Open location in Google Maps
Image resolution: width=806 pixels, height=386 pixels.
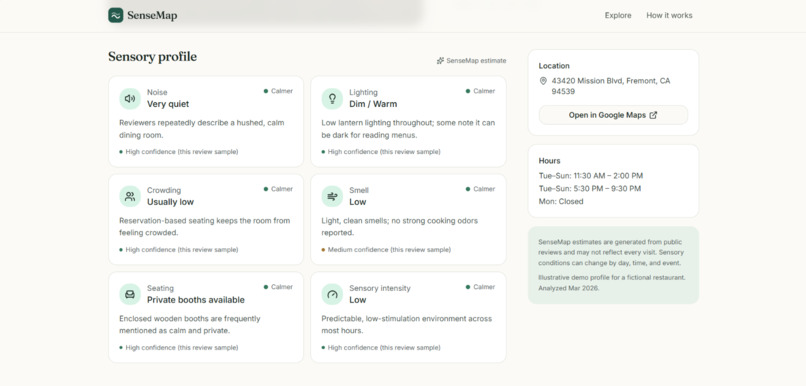point(613,115)
